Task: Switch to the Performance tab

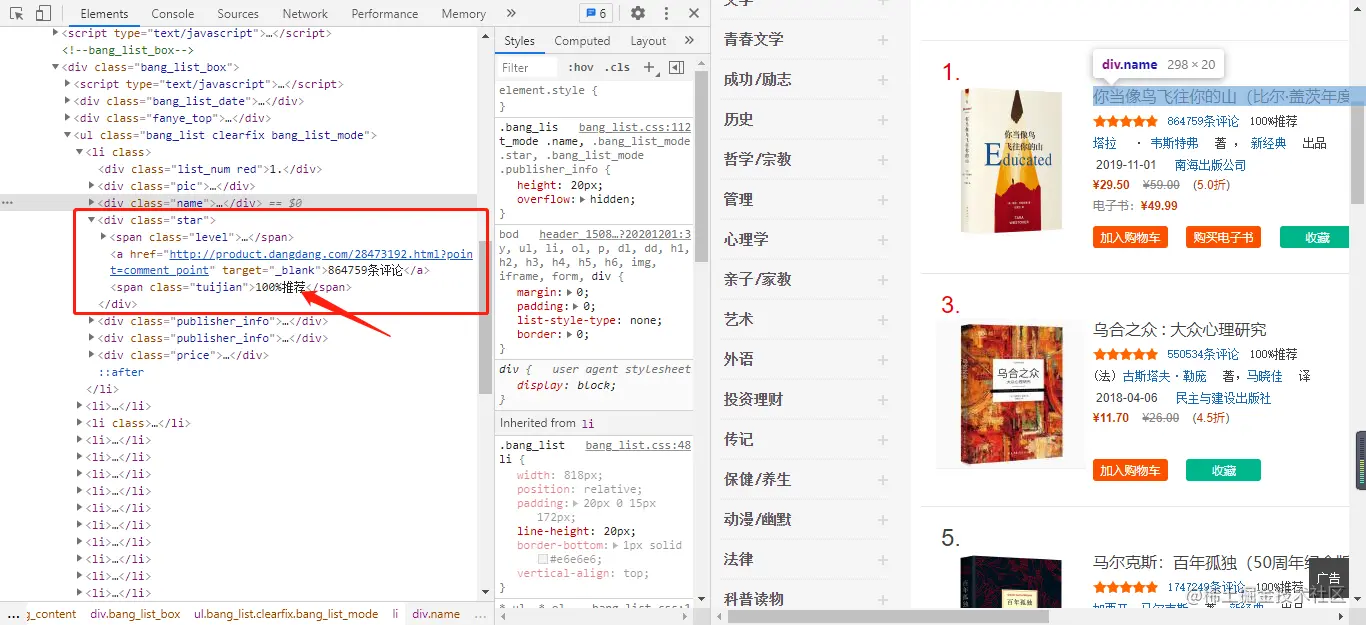Action: coord(385,14)
